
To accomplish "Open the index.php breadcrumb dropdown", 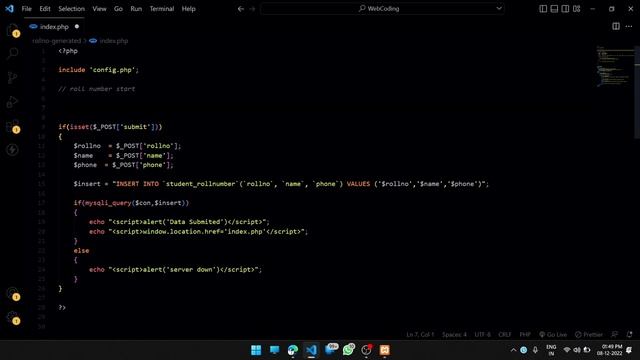I will pos(114,41).
